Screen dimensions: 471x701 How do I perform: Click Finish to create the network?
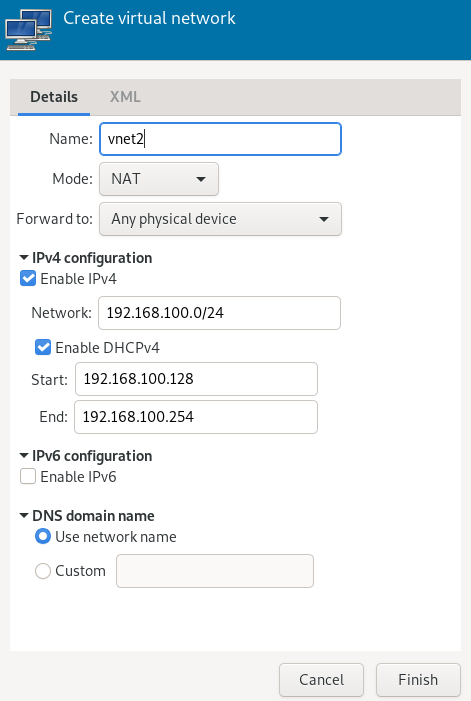[x=418, y=680]
